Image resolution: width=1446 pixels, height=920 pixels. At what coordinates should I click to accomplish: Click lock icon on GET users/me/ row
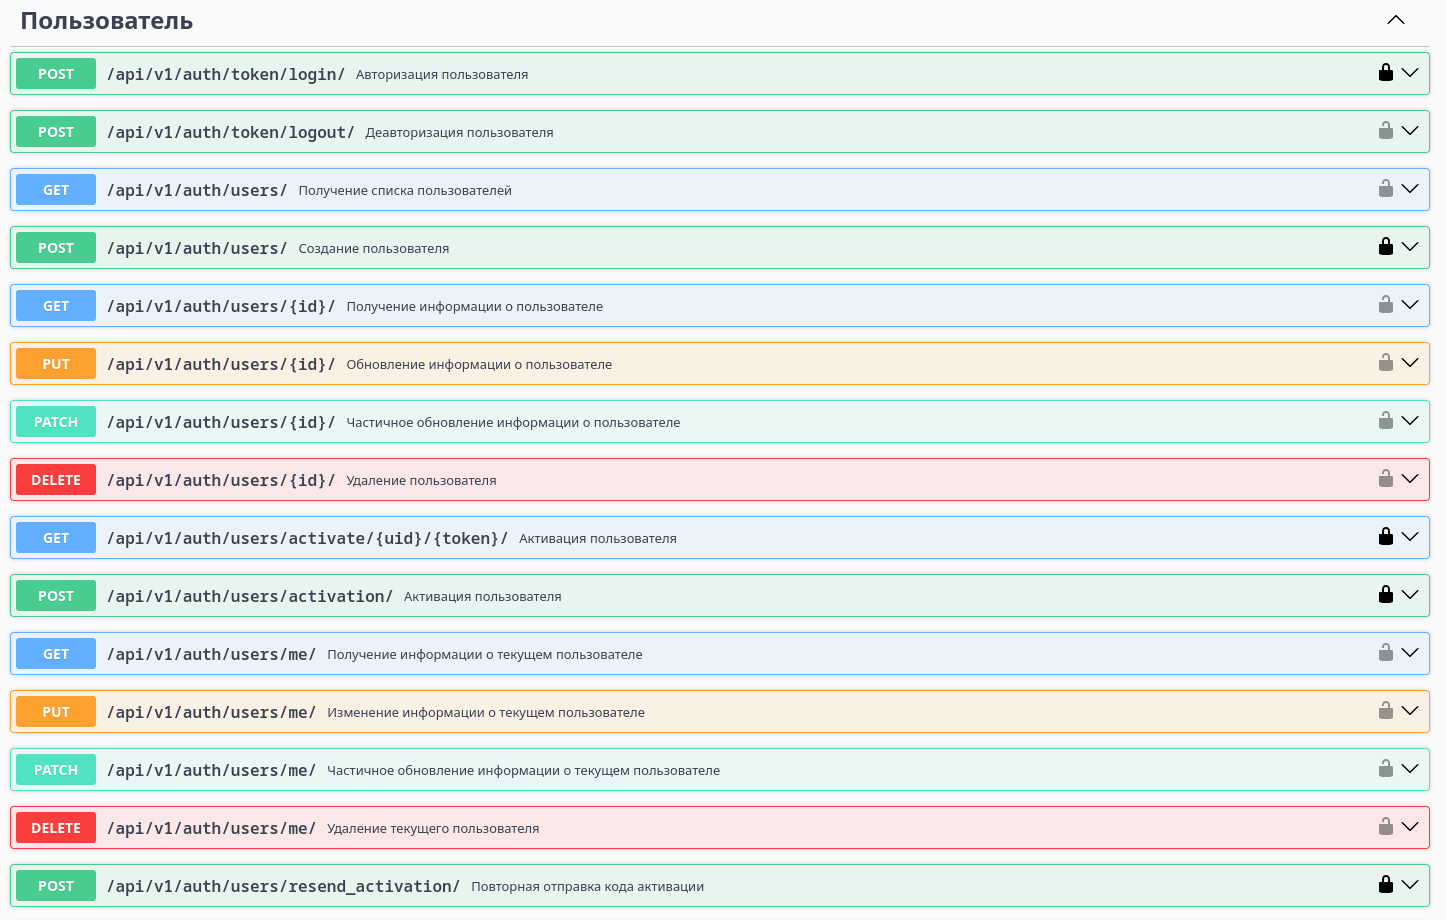1386,652
